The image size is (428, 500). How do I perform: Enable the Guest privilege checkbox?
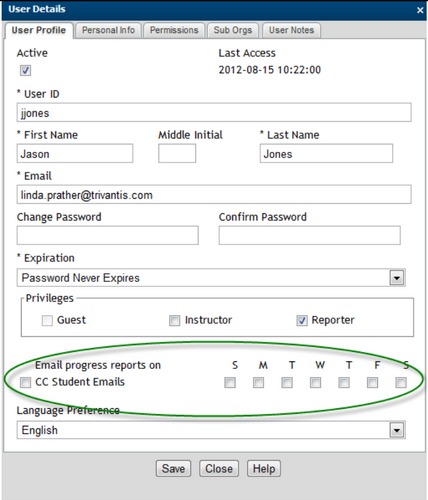coord(47,320)
